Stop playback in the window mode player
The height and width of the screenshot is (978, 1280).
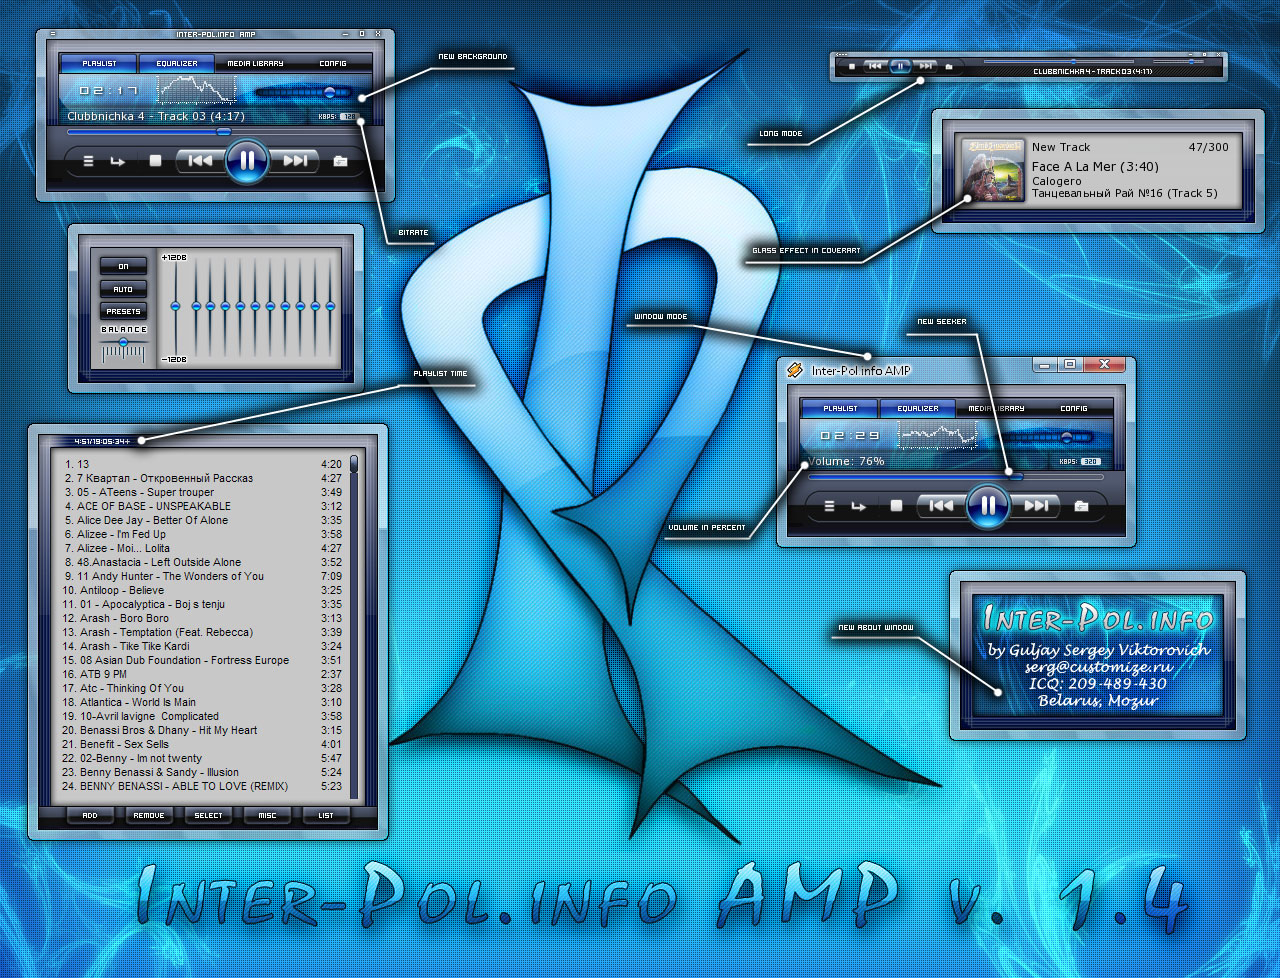point(896,506)
